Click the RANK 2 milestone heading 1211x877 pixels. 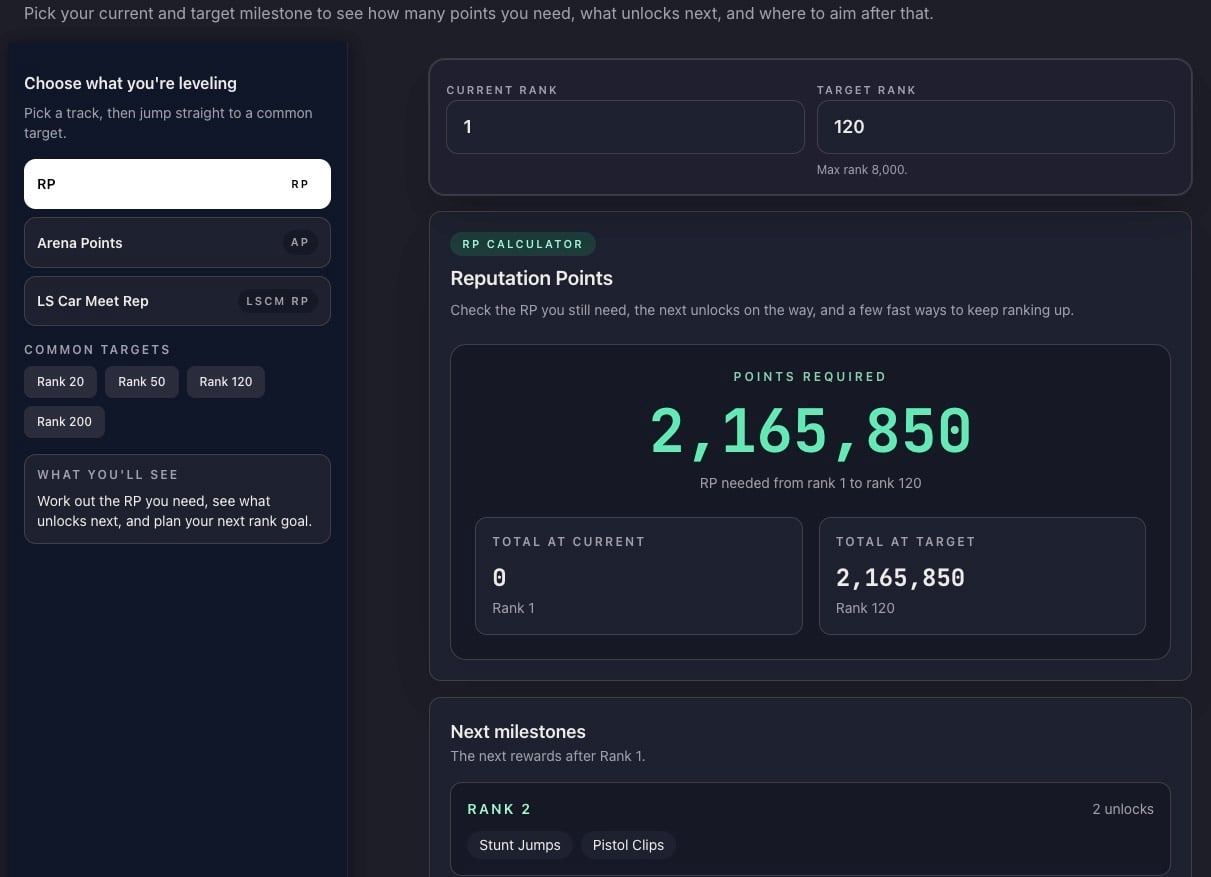pyautogui.click(x=499, y=809)
